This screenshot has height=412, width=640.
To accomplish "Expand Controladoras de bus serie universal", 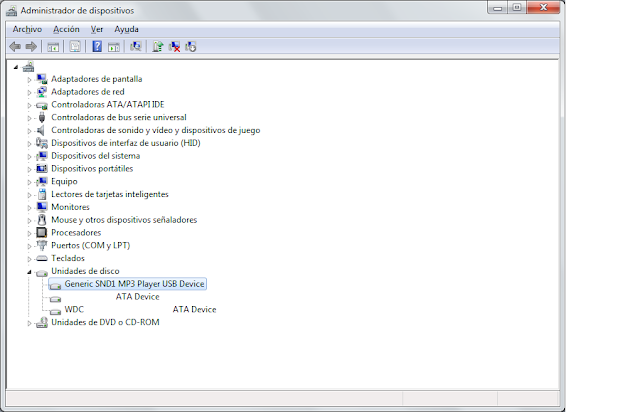I will click(x=29, y=118).
